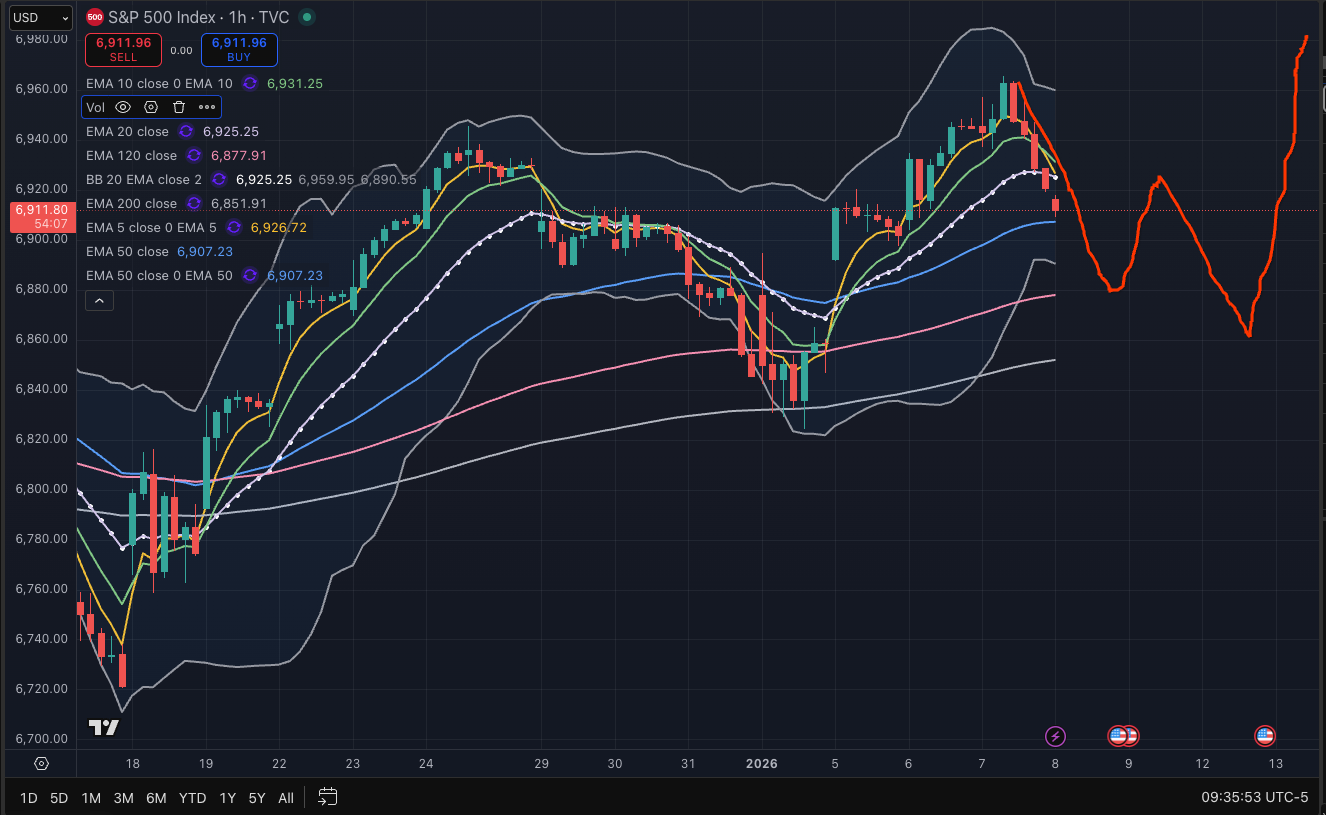The height and width of the screenshot is (815, 1326).
Task: Click the value 6,851.91 for EMA 200
Action: [239, 203]
